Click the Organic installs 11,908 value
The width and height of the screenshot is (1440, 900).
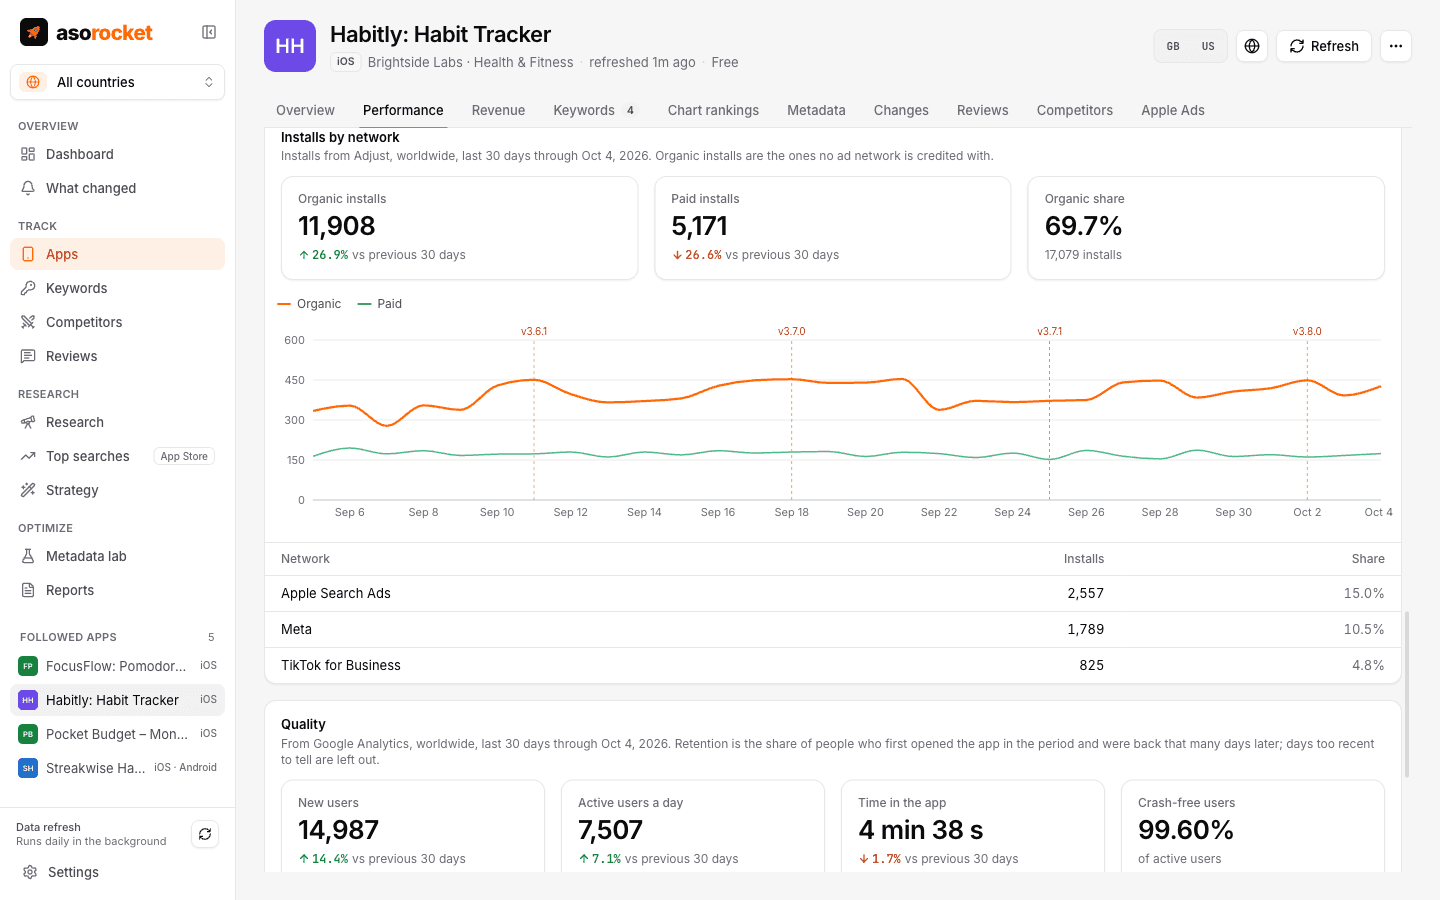coord(337,226)
